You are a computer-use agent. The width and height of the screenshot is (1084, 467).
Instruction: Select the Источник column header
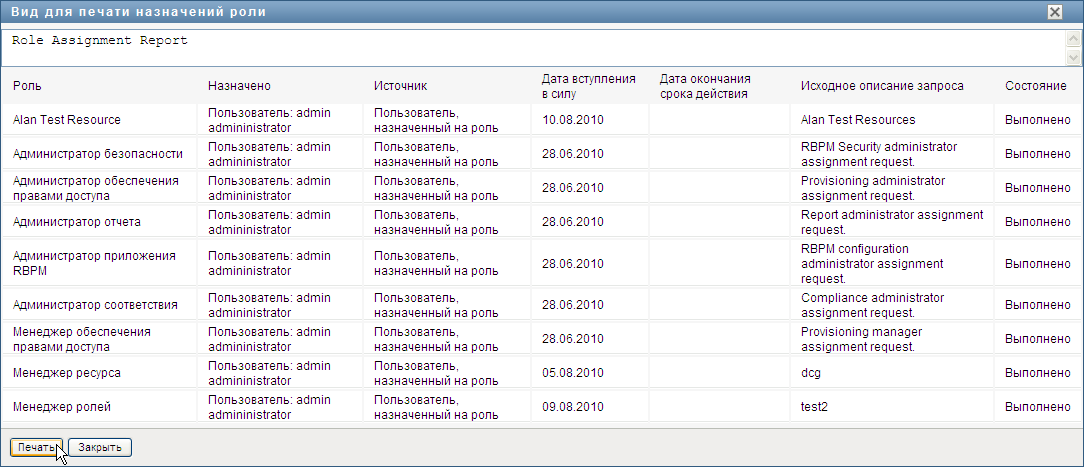point(400,86)
